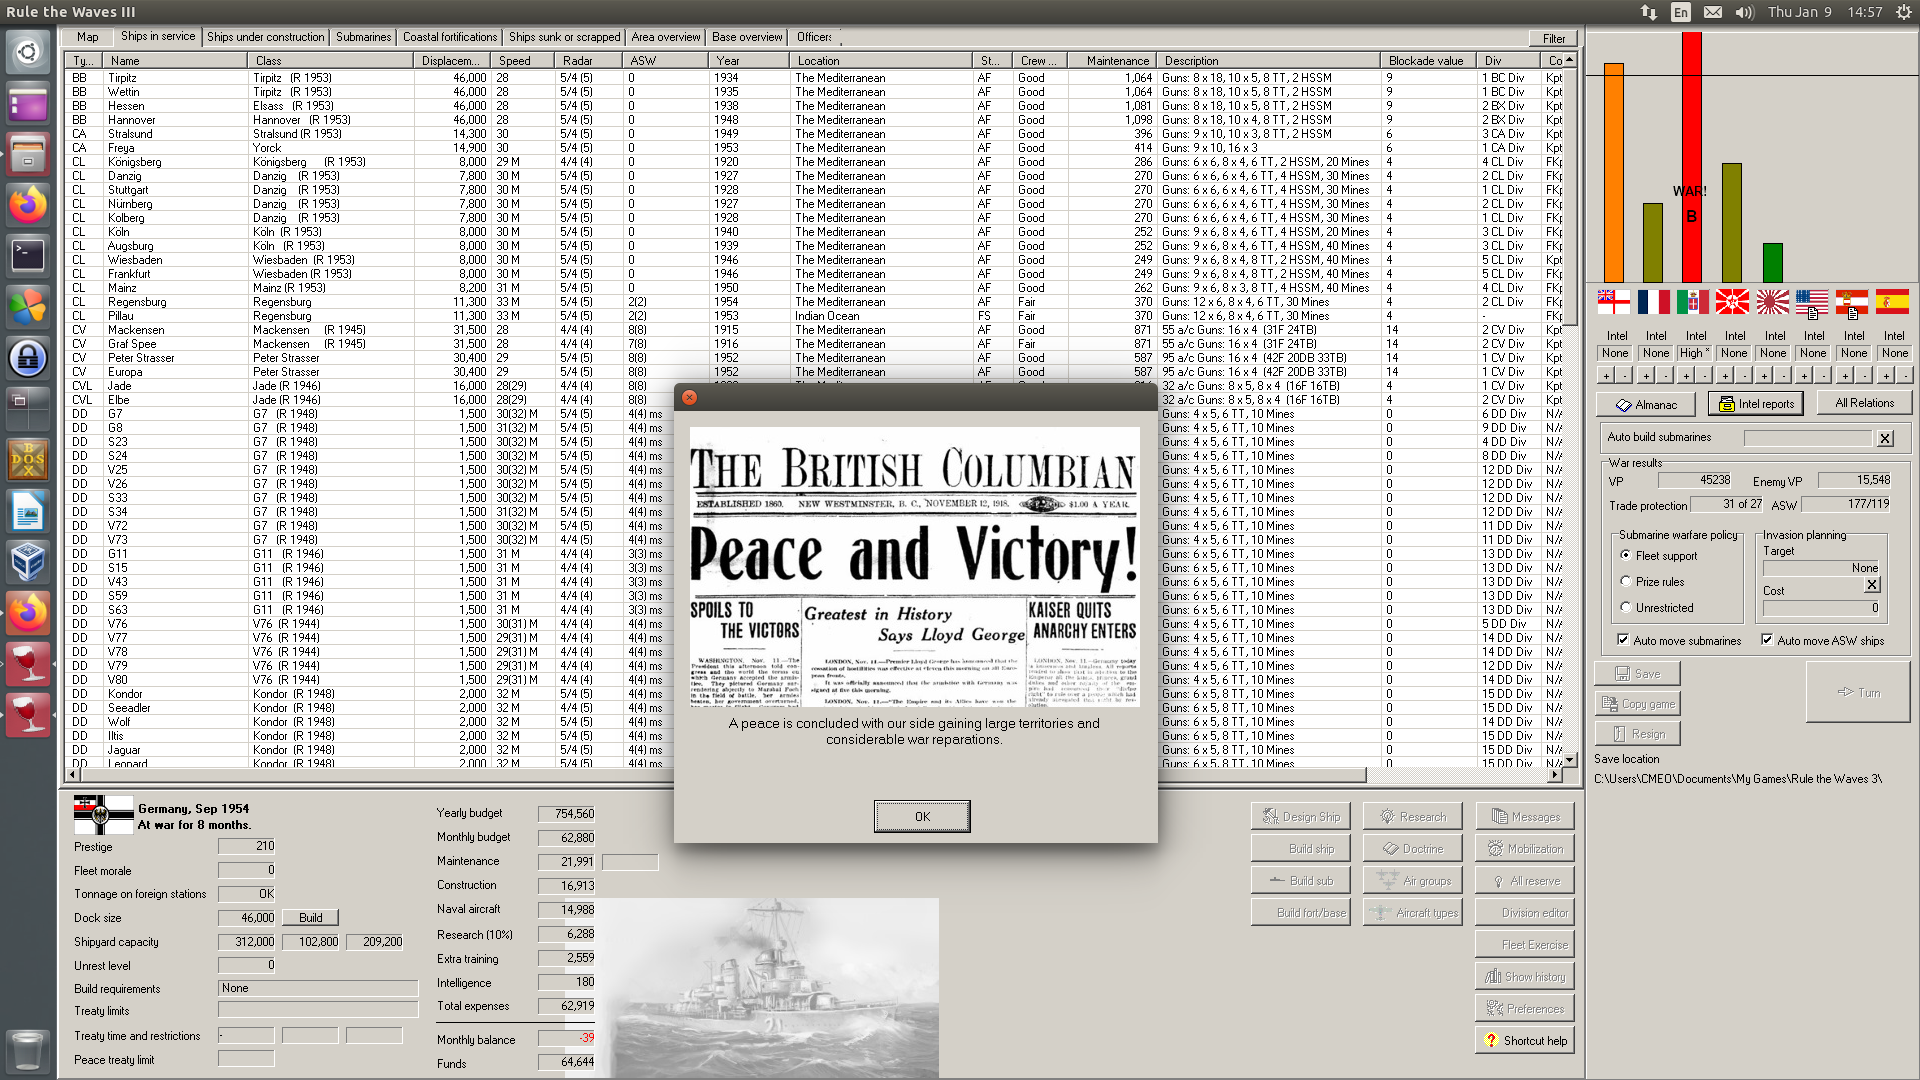Toggle Auto move ASW ships checkbox
Viewport: 1920px width, 1080px height.
(1767, 640)
